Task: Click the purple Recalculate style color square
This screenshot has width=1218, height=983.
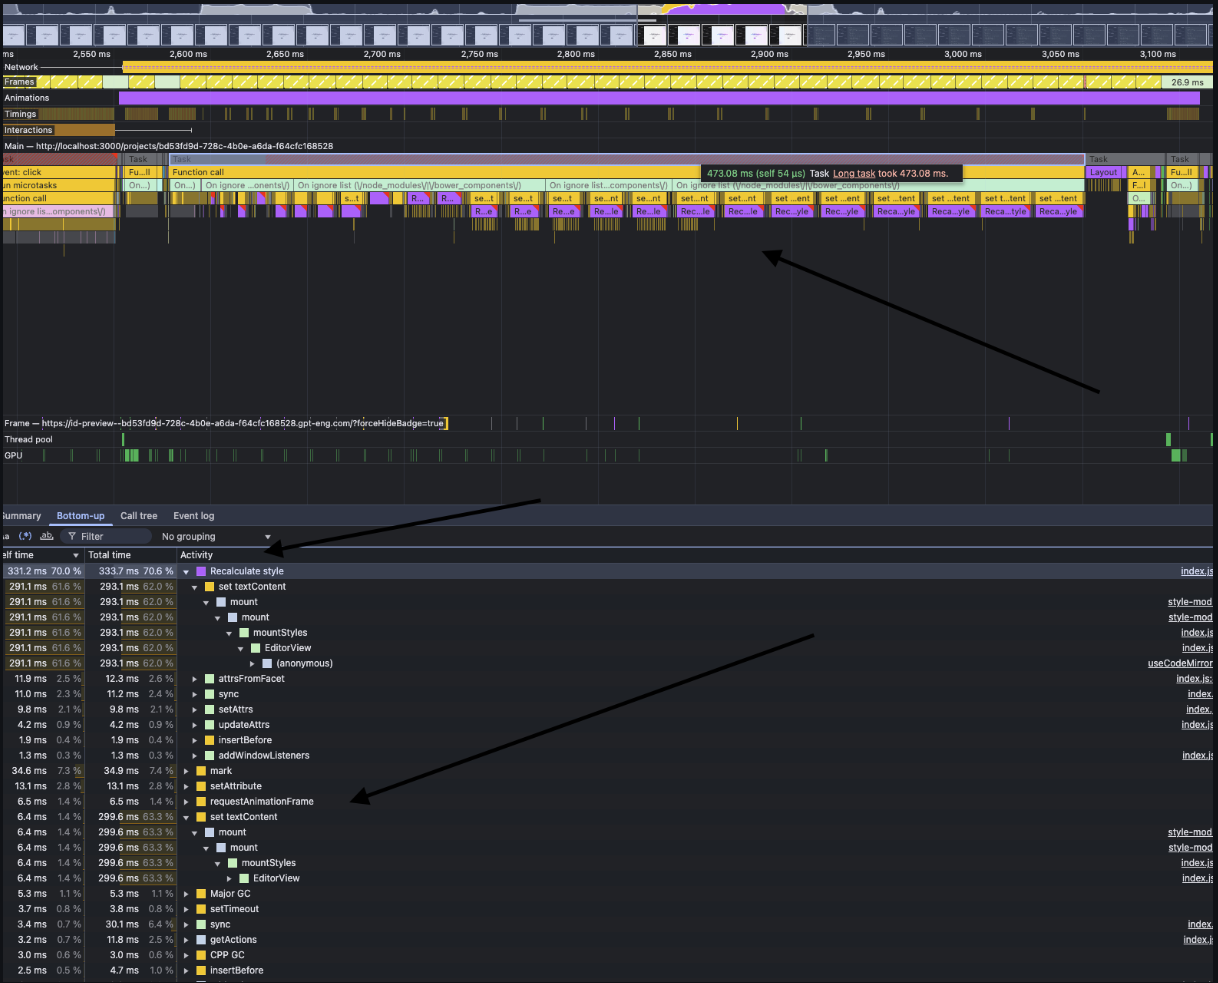Action: [x=201, y=571]
